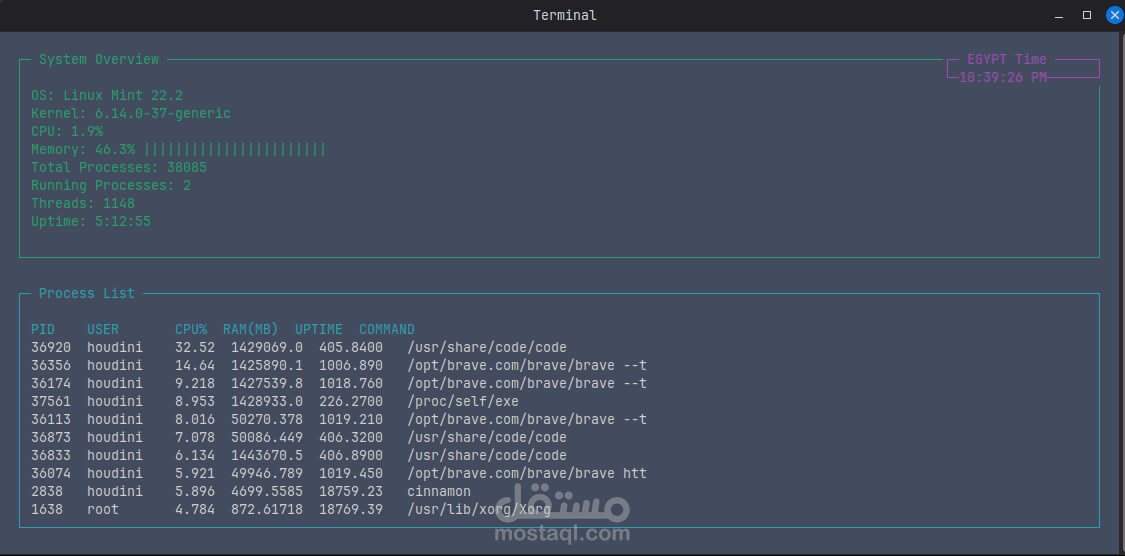This screenshot has height=556, width=1125.
Task: Click the uptime value 405.8400
Action: (x=351, y=347)
